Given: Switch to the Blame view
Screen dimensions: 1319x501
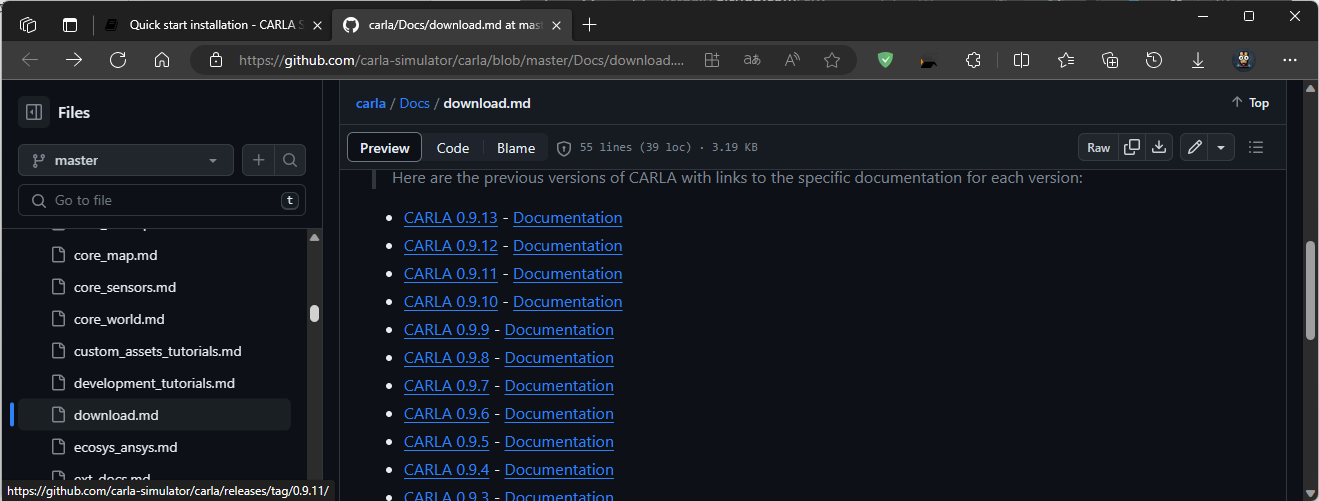Looking at the screenshot, I should 516,148.
